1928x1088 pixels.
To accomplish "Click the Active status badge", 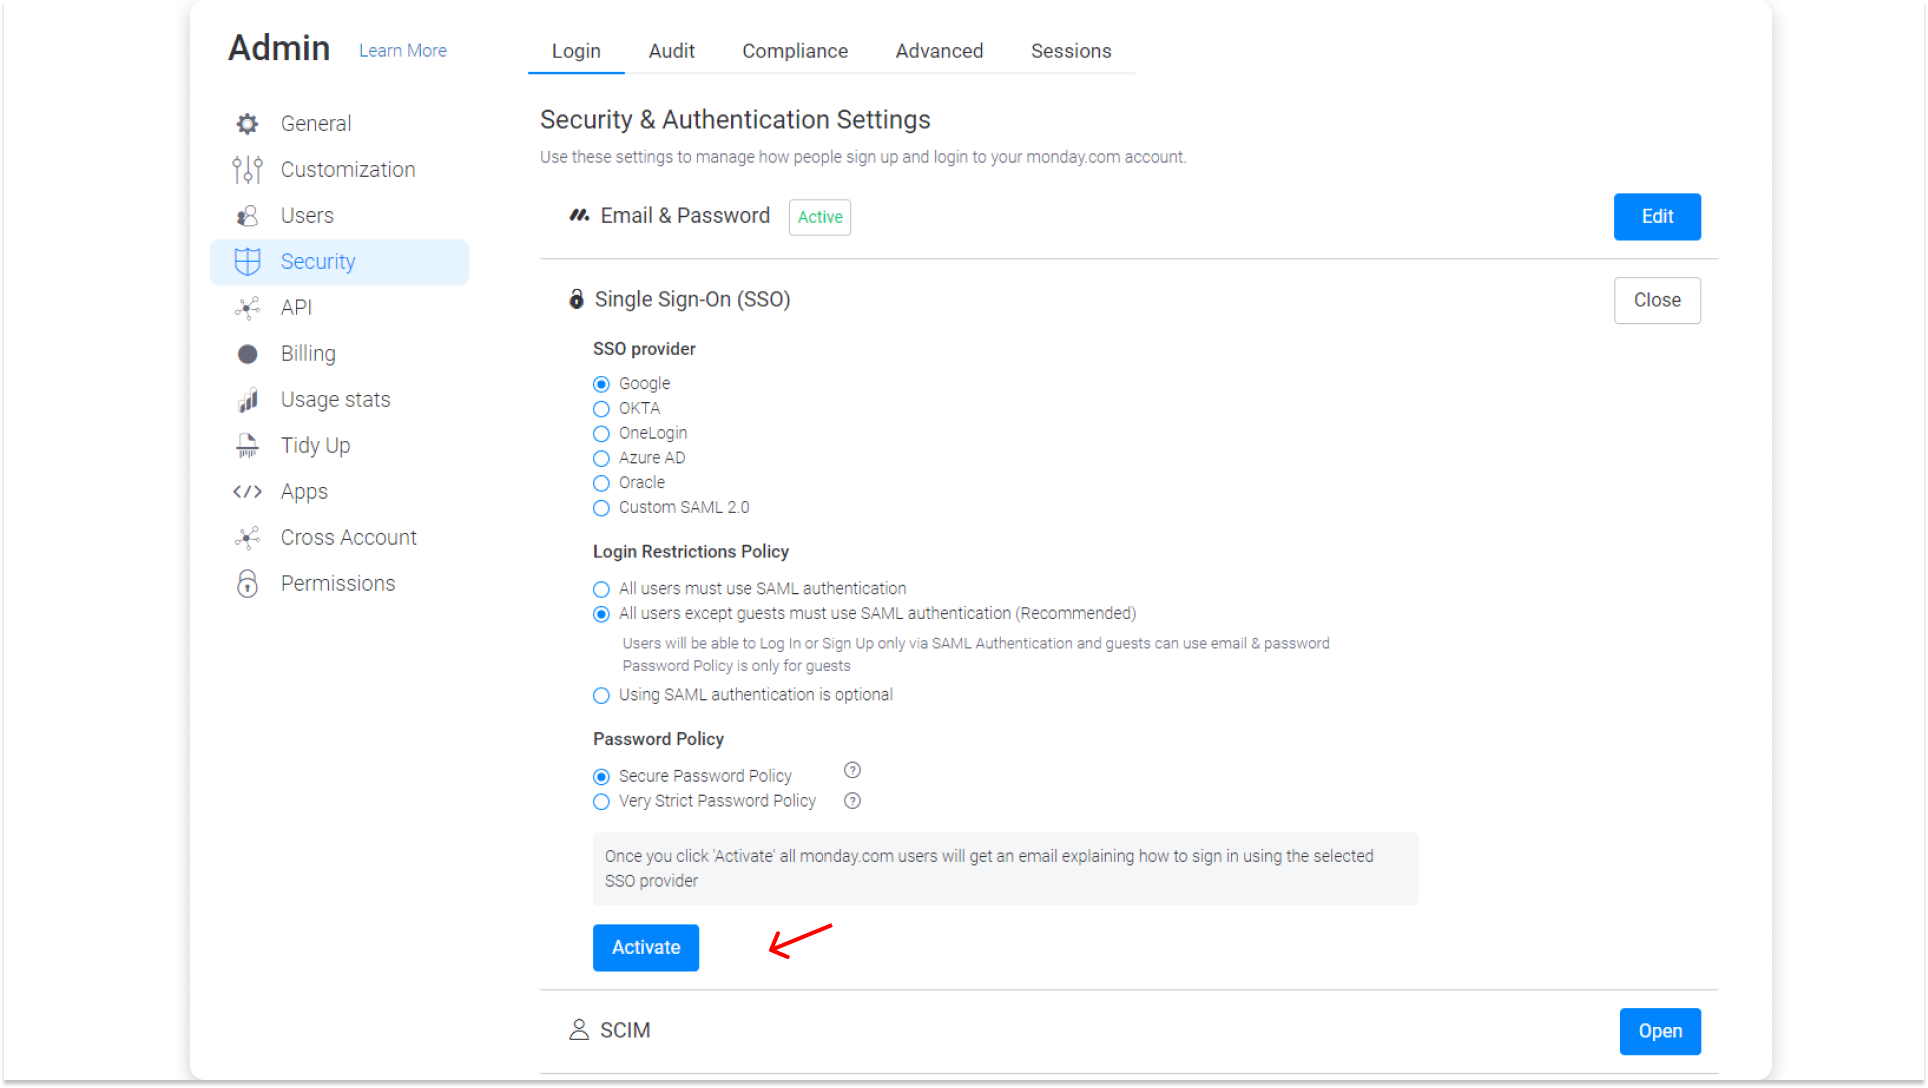I will pyautogui.click(x=820, y=217).
